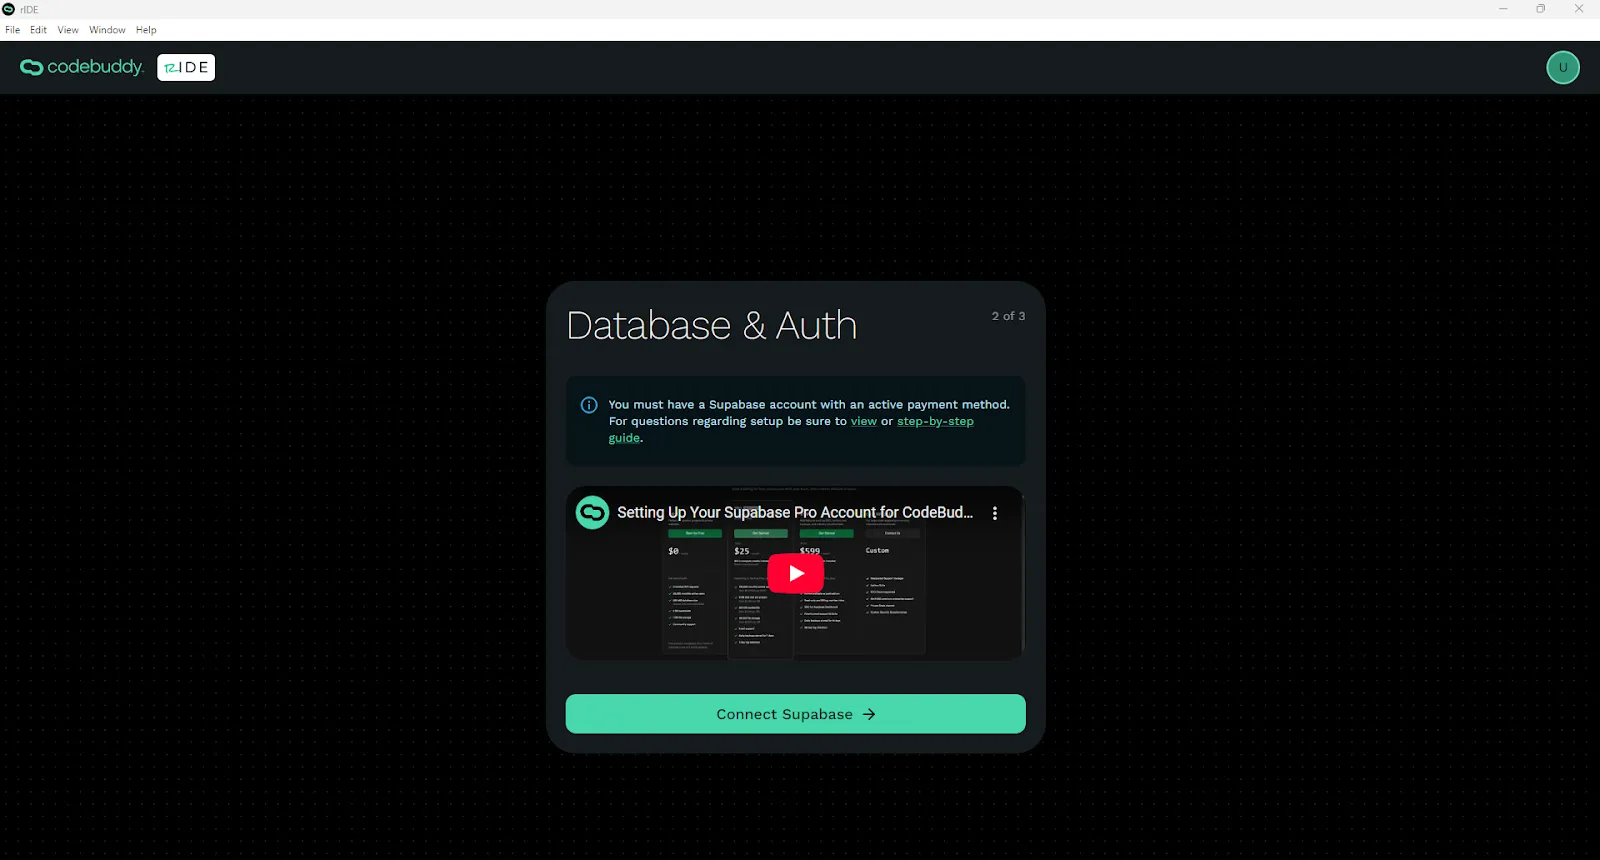
Task: Open the Help menu
Action: tap(146, 30)
